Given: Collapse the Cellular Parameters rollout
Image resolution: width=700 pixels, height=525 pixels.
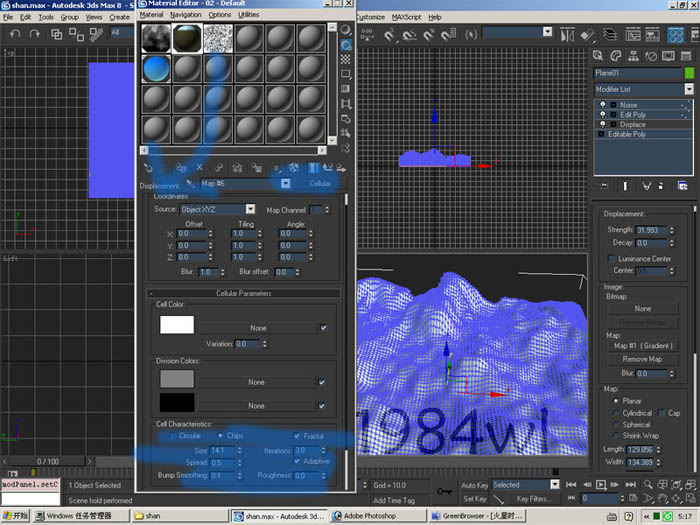Looking at the screenshot, I should [x=244, y=293].
